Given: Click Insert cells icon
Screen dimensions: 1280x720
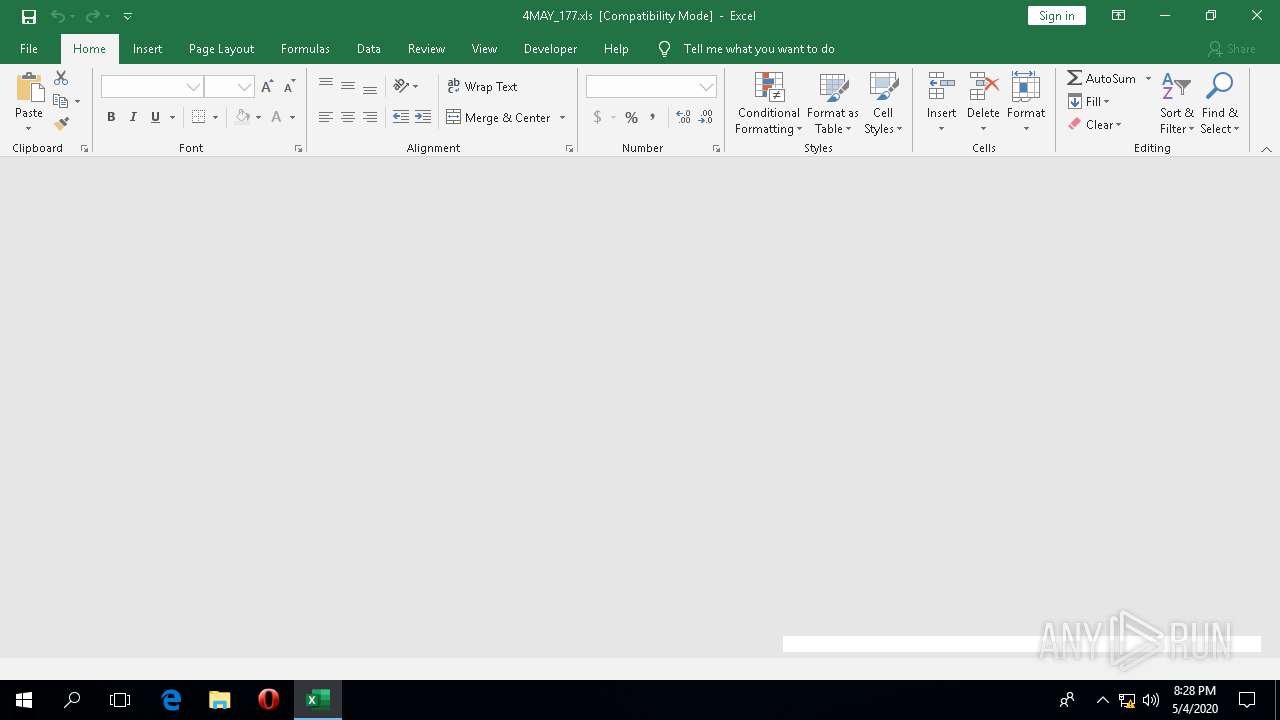Looking at the screenshot, I should (x=941, y=87).
